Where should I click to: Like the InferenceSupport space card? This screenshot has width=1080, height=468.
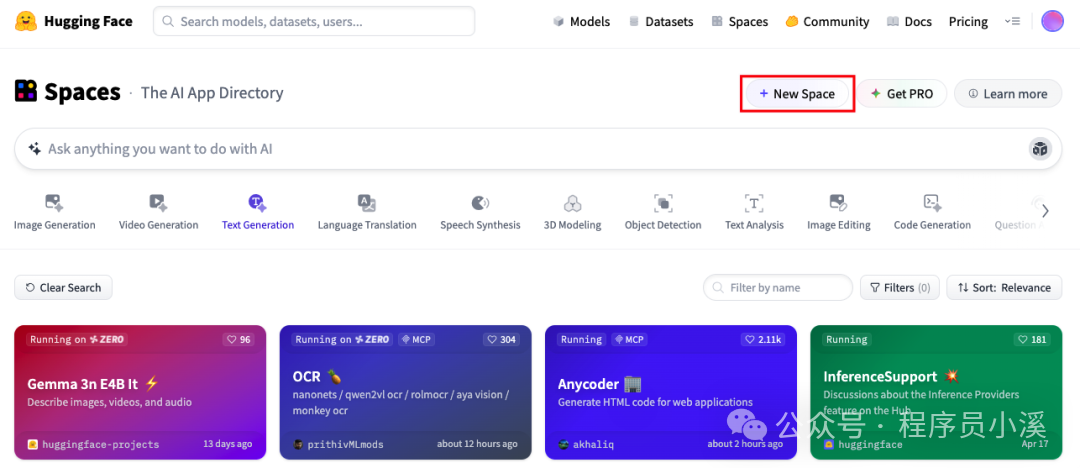pos(1032,340)
